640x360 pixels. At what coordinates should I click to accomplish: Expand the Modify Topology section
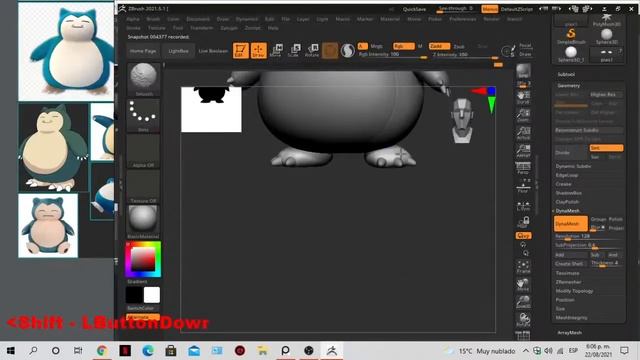point(574,291)
